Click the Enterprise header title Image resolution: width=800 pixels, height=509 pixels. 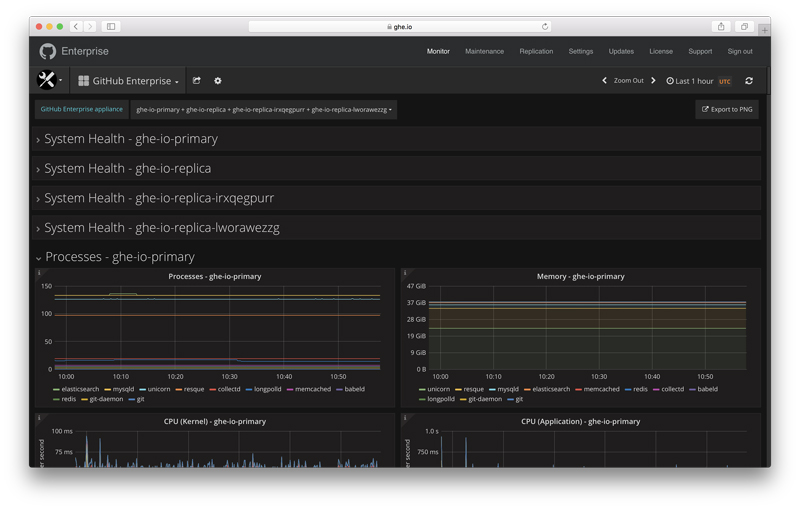click(85, 52)
